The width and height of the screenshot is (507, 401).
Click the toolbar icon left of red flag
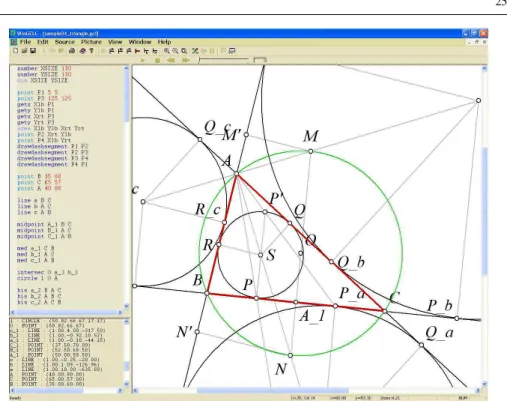point(129,51)
